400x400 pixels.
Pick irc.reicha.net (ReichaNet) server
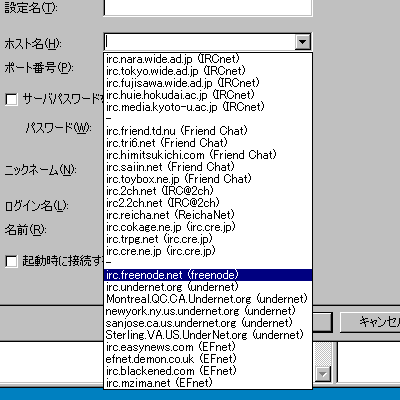pos(208,215)
